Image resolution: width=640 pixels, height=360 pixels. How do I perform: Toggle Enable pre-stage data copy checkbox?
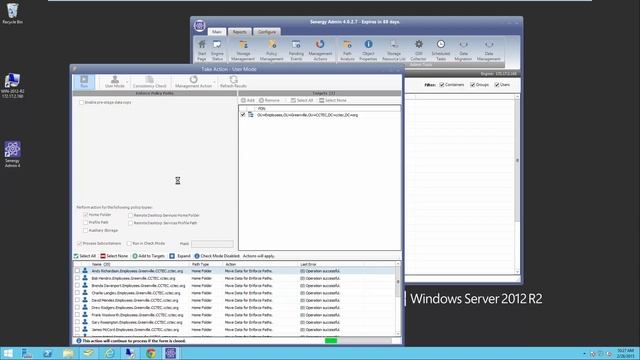tap(81, 102)
